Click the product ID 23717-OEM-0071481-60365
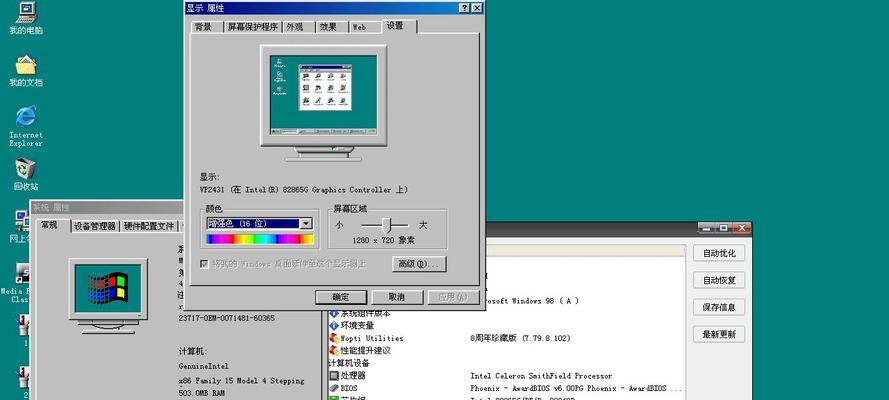Image resolution: width=889 pixels, height=400 pixels. pyautogui.click(x=226, y=318)
